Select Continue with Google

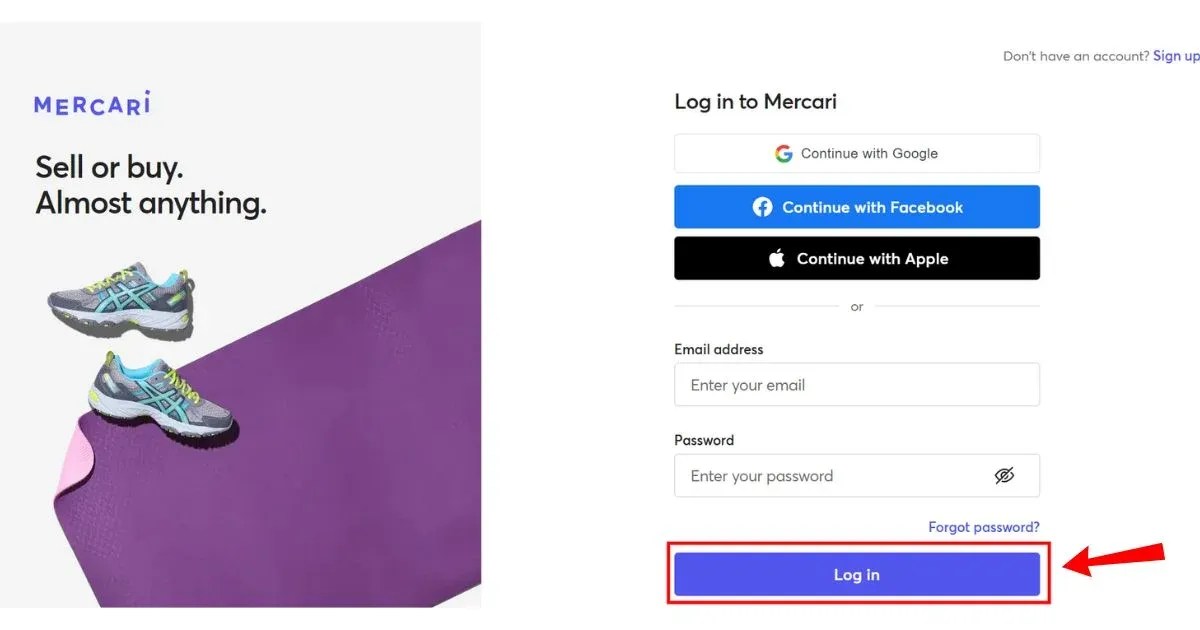[857, 153]
